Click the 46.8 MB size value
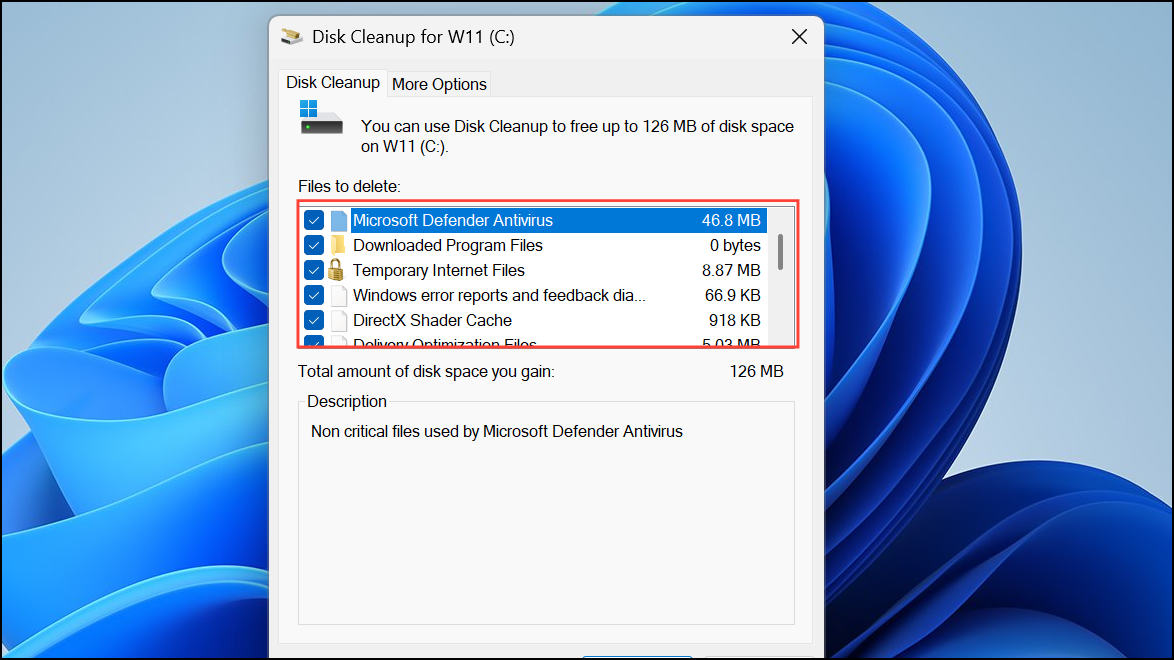Viewport: 1174px width, 660px height. 731,220
